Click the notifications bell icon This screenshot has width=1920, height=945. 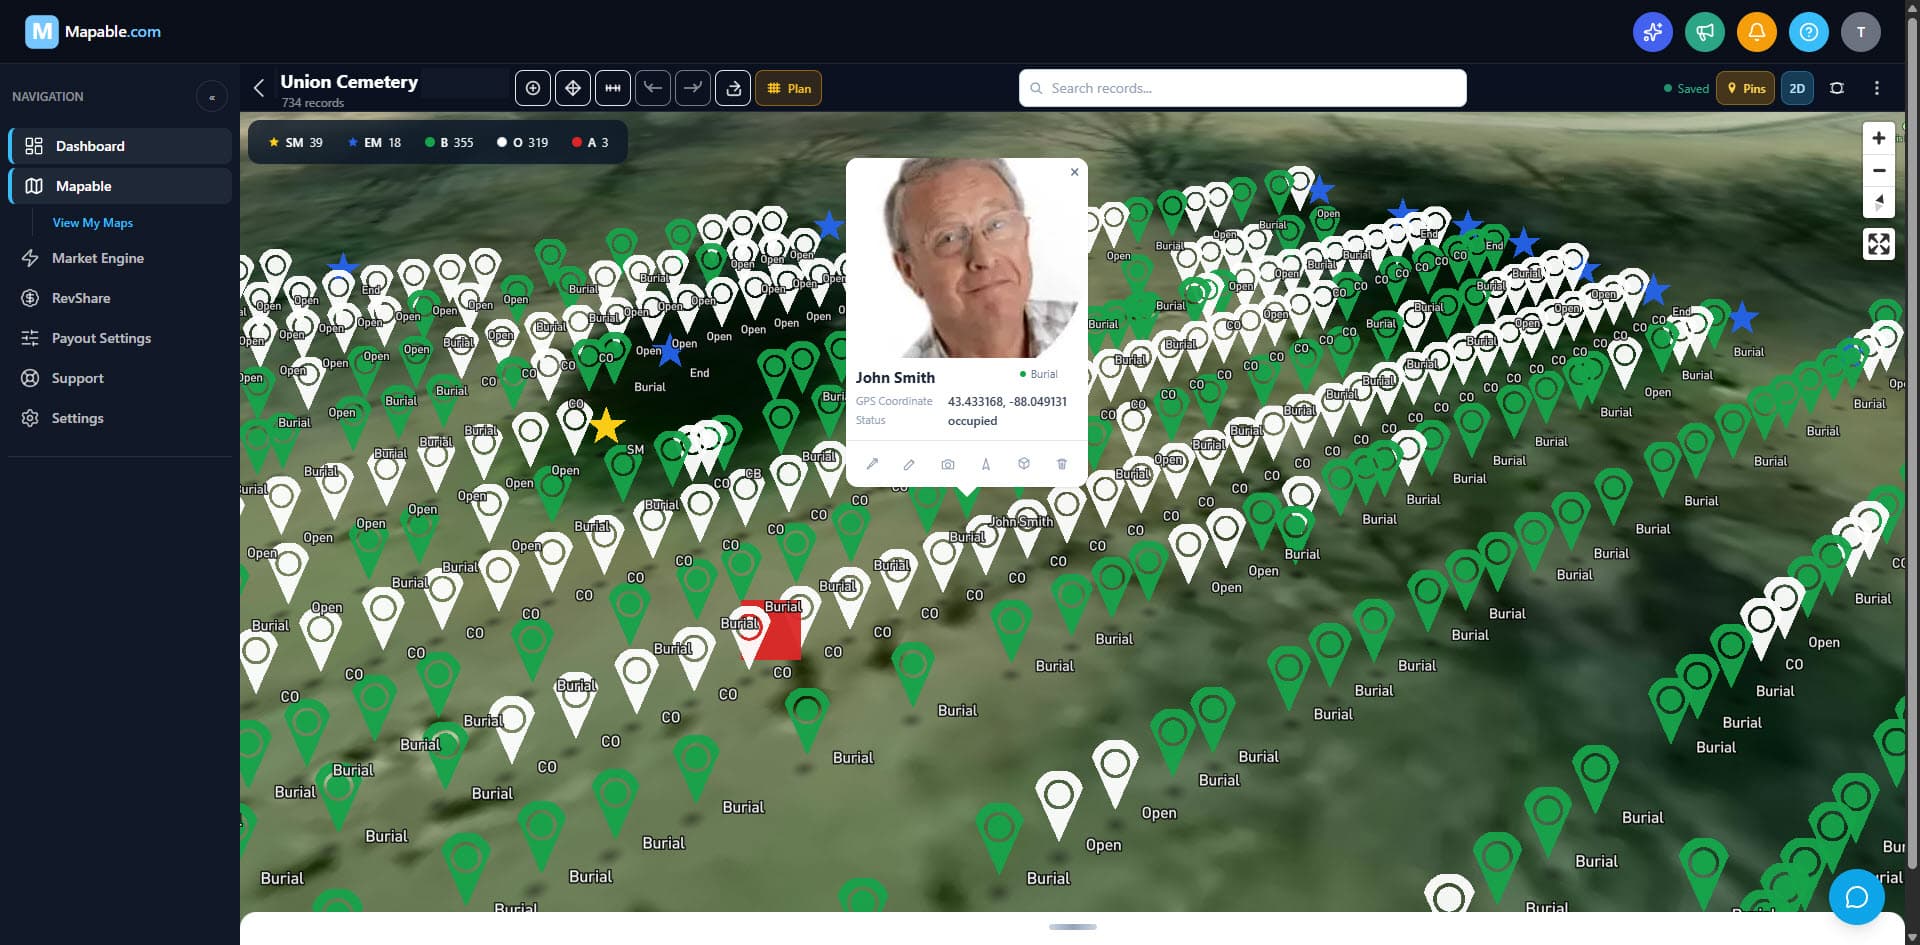tap(1757, 31)
